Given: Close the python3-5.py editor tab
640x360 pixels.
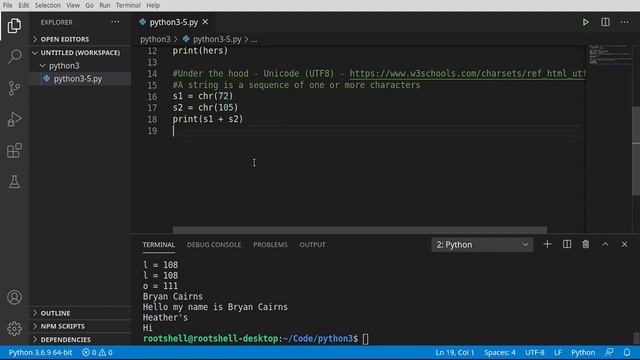Looking at the screenshot, I should pos(205,22).
